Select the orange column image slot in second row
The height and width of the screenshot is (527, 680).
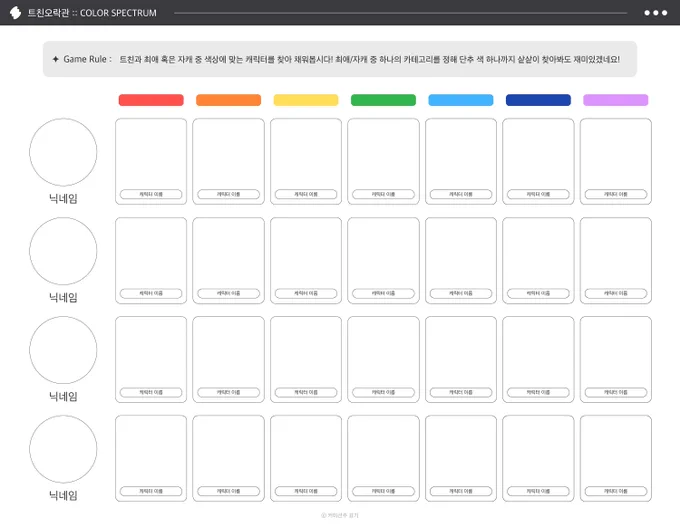click(x=229, y=260)
